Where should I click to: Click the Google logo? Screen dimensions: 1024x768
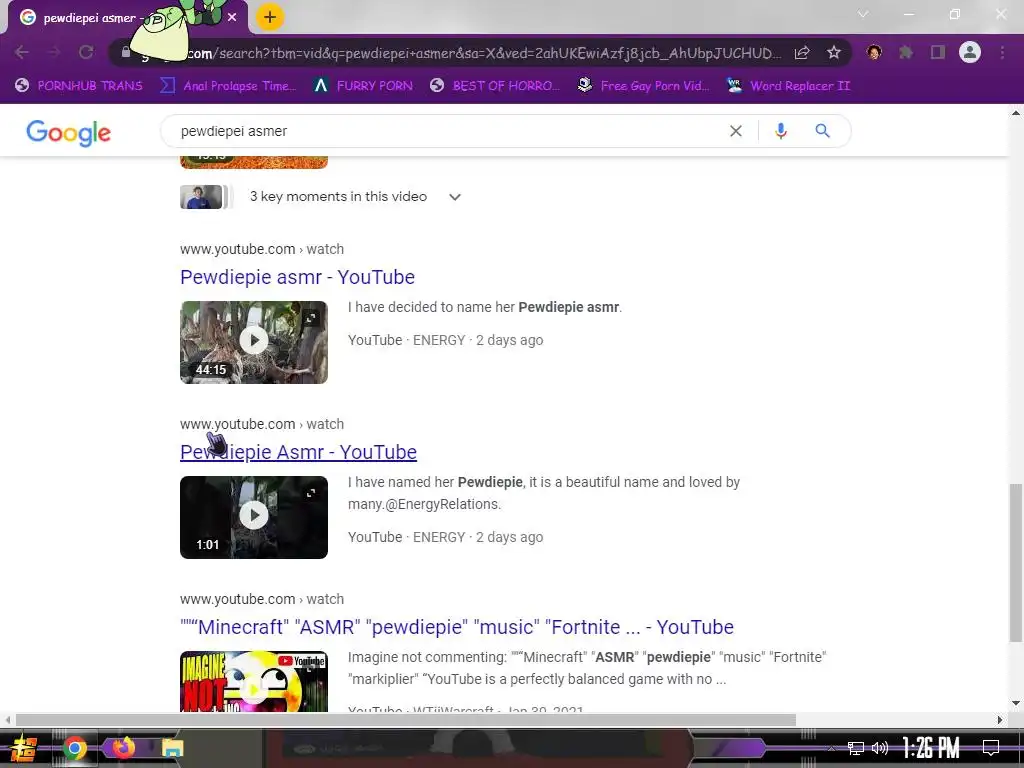pyautogui.click(x=69, y=133)
